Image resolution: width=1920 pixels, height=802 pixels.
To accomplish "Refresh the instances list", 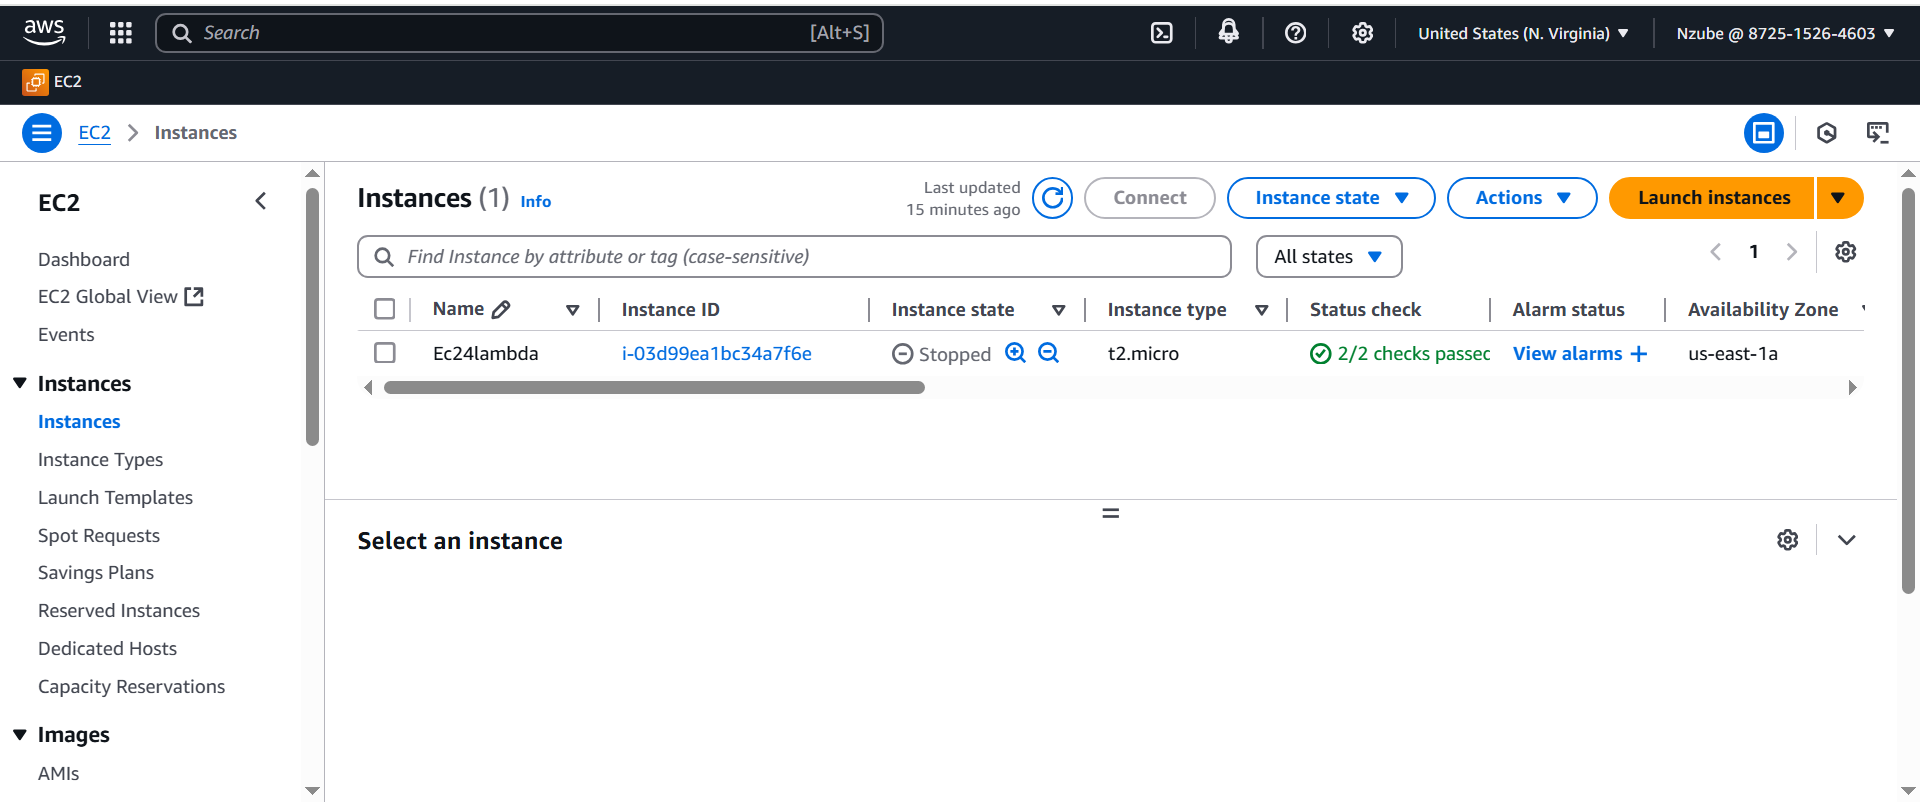I will coord(1052,198).
